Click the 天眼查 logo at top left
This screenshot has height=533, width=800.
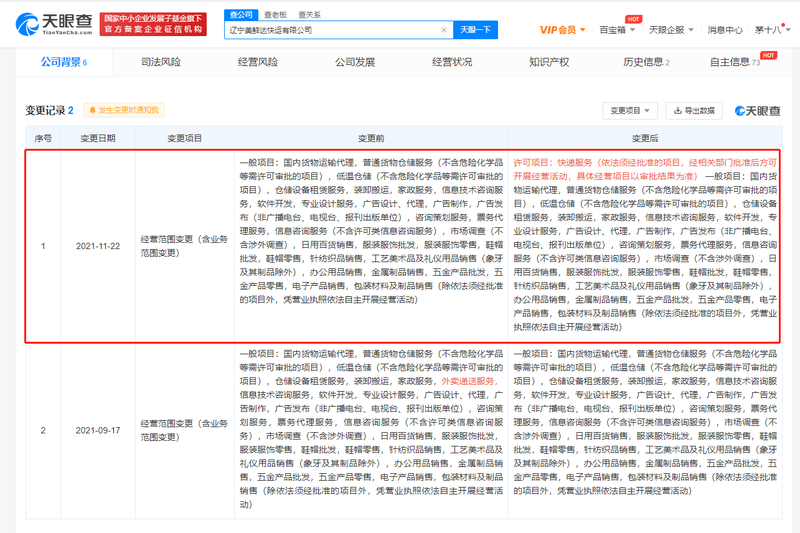tap(54, 24)
